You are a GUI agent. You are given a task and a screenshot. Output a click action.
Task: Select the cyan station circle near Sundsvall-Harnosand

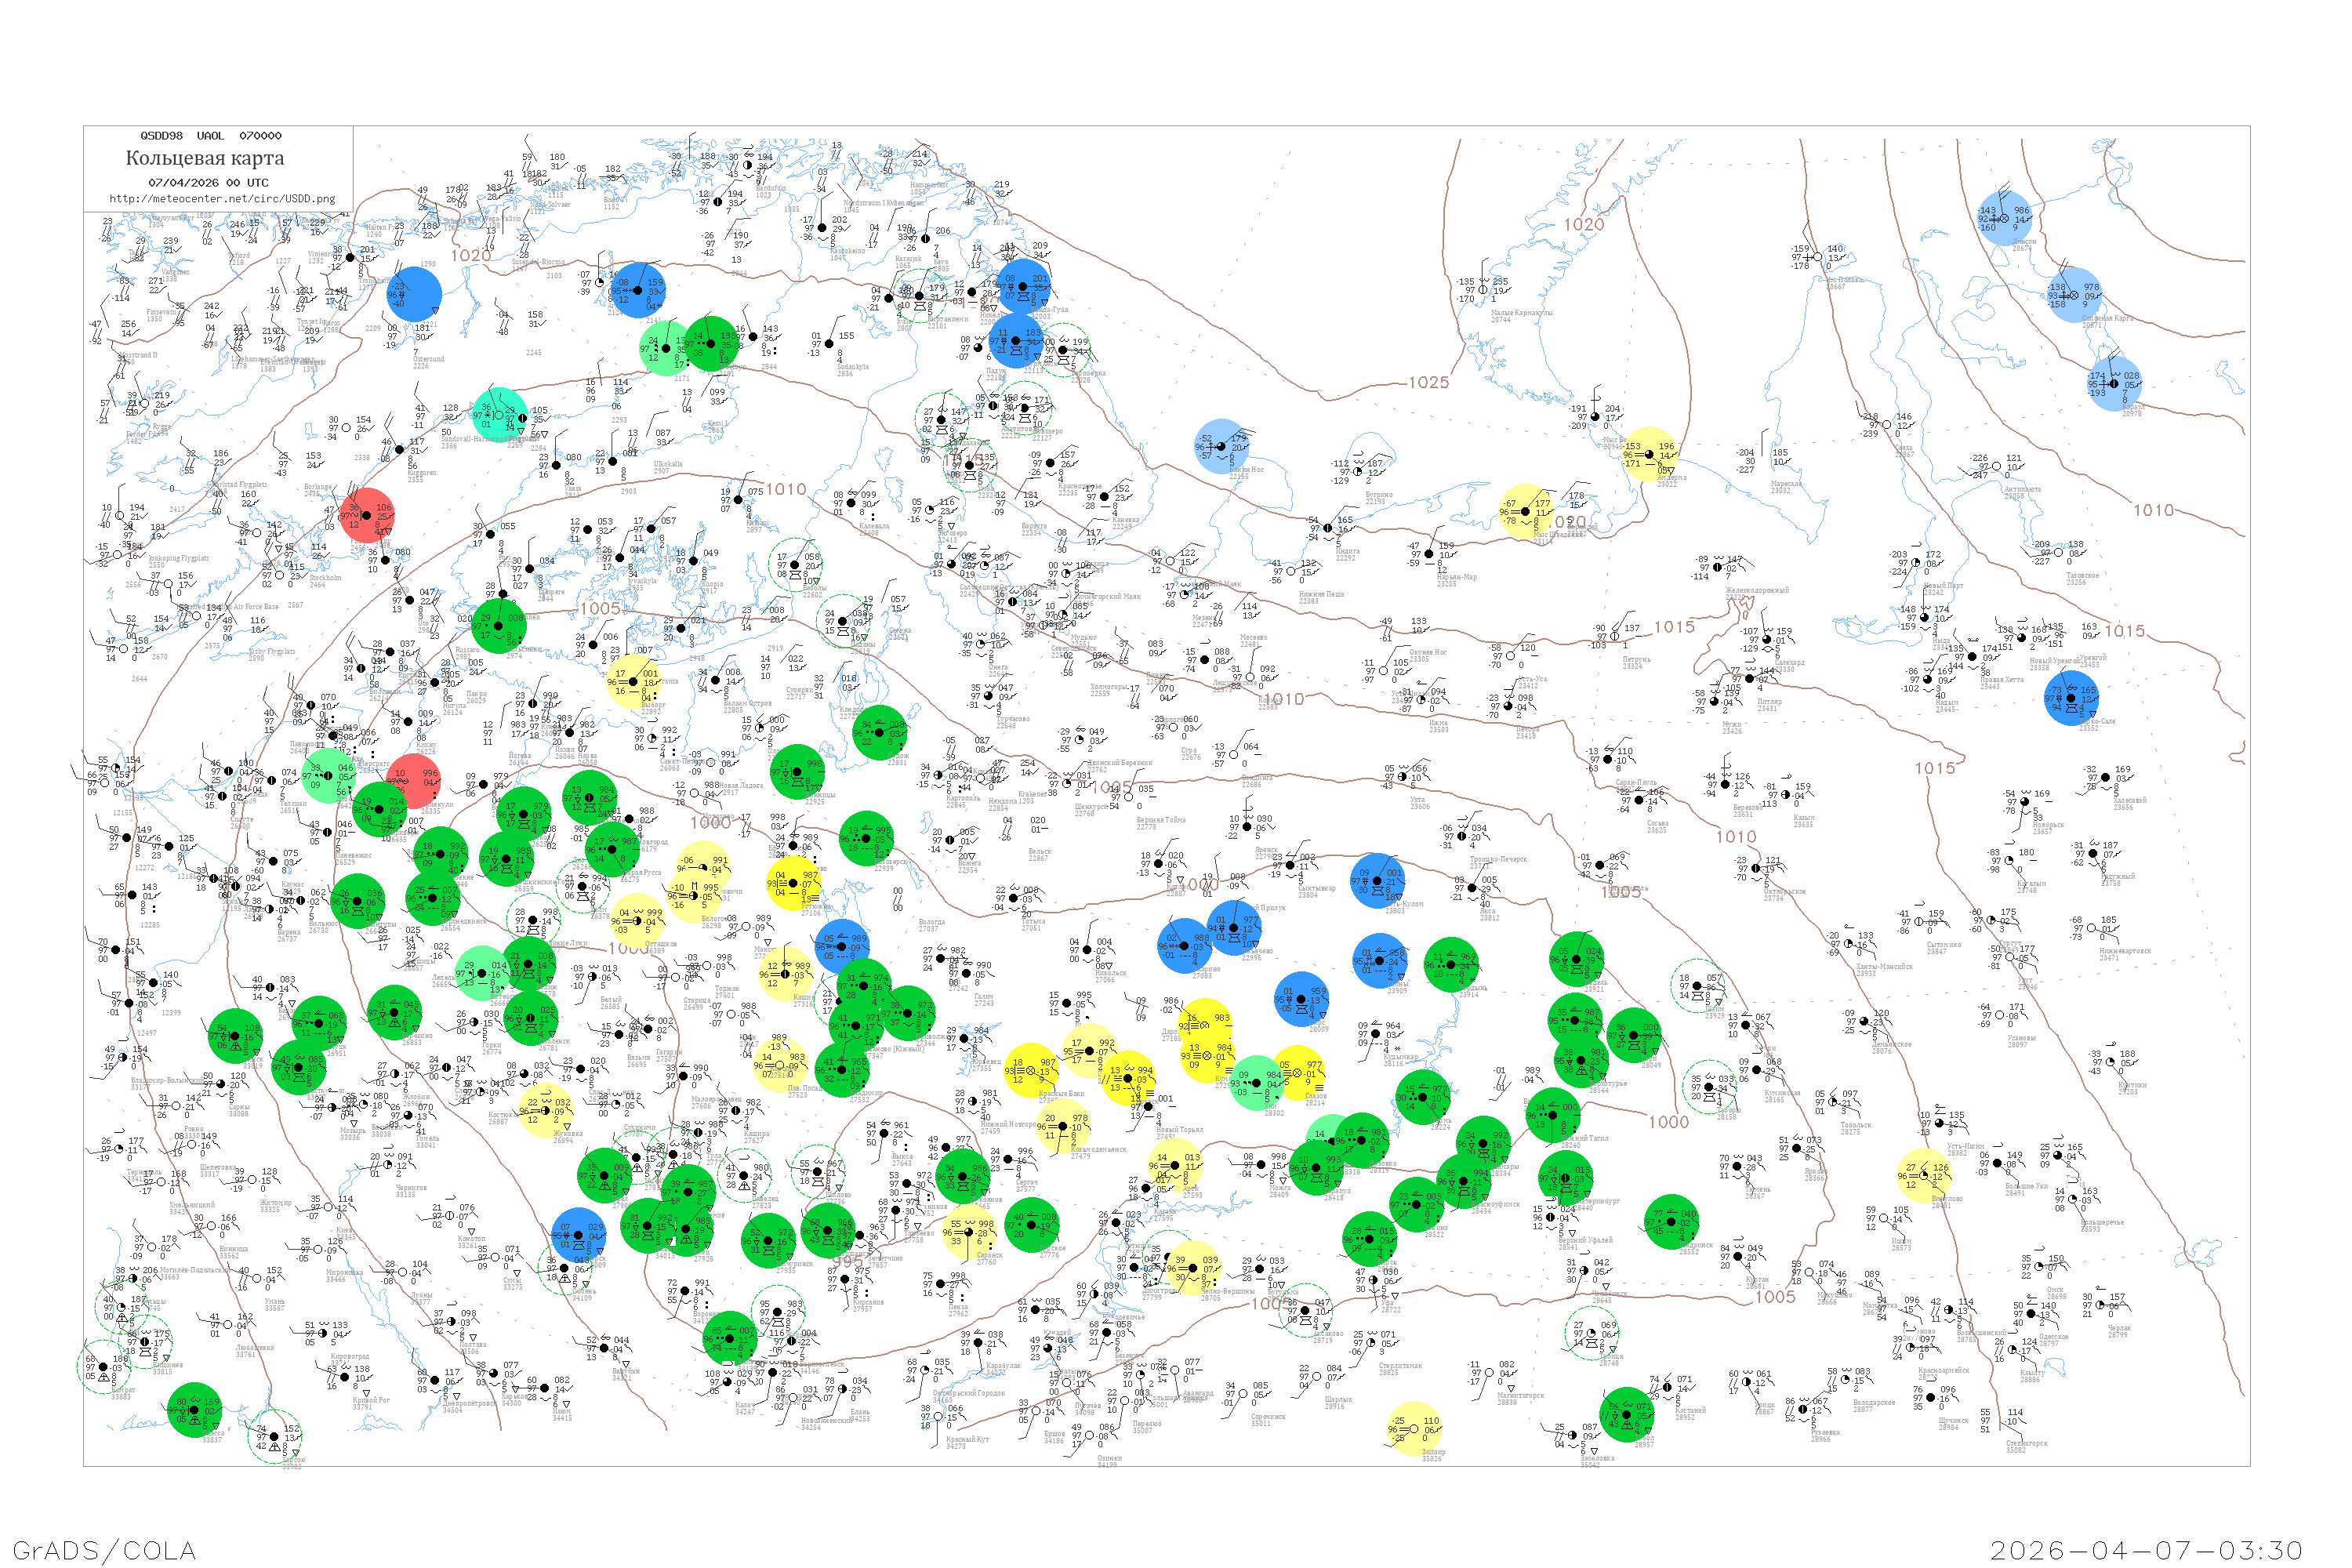499,415
